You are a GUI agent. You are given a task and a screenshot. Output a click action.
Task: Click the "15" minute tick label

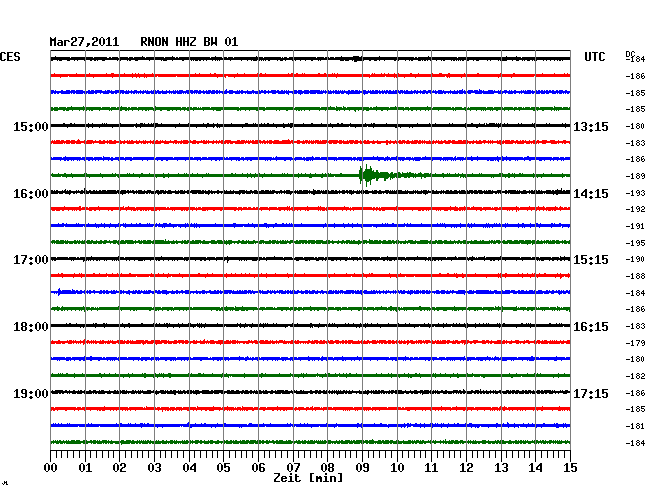pos(570,468)
